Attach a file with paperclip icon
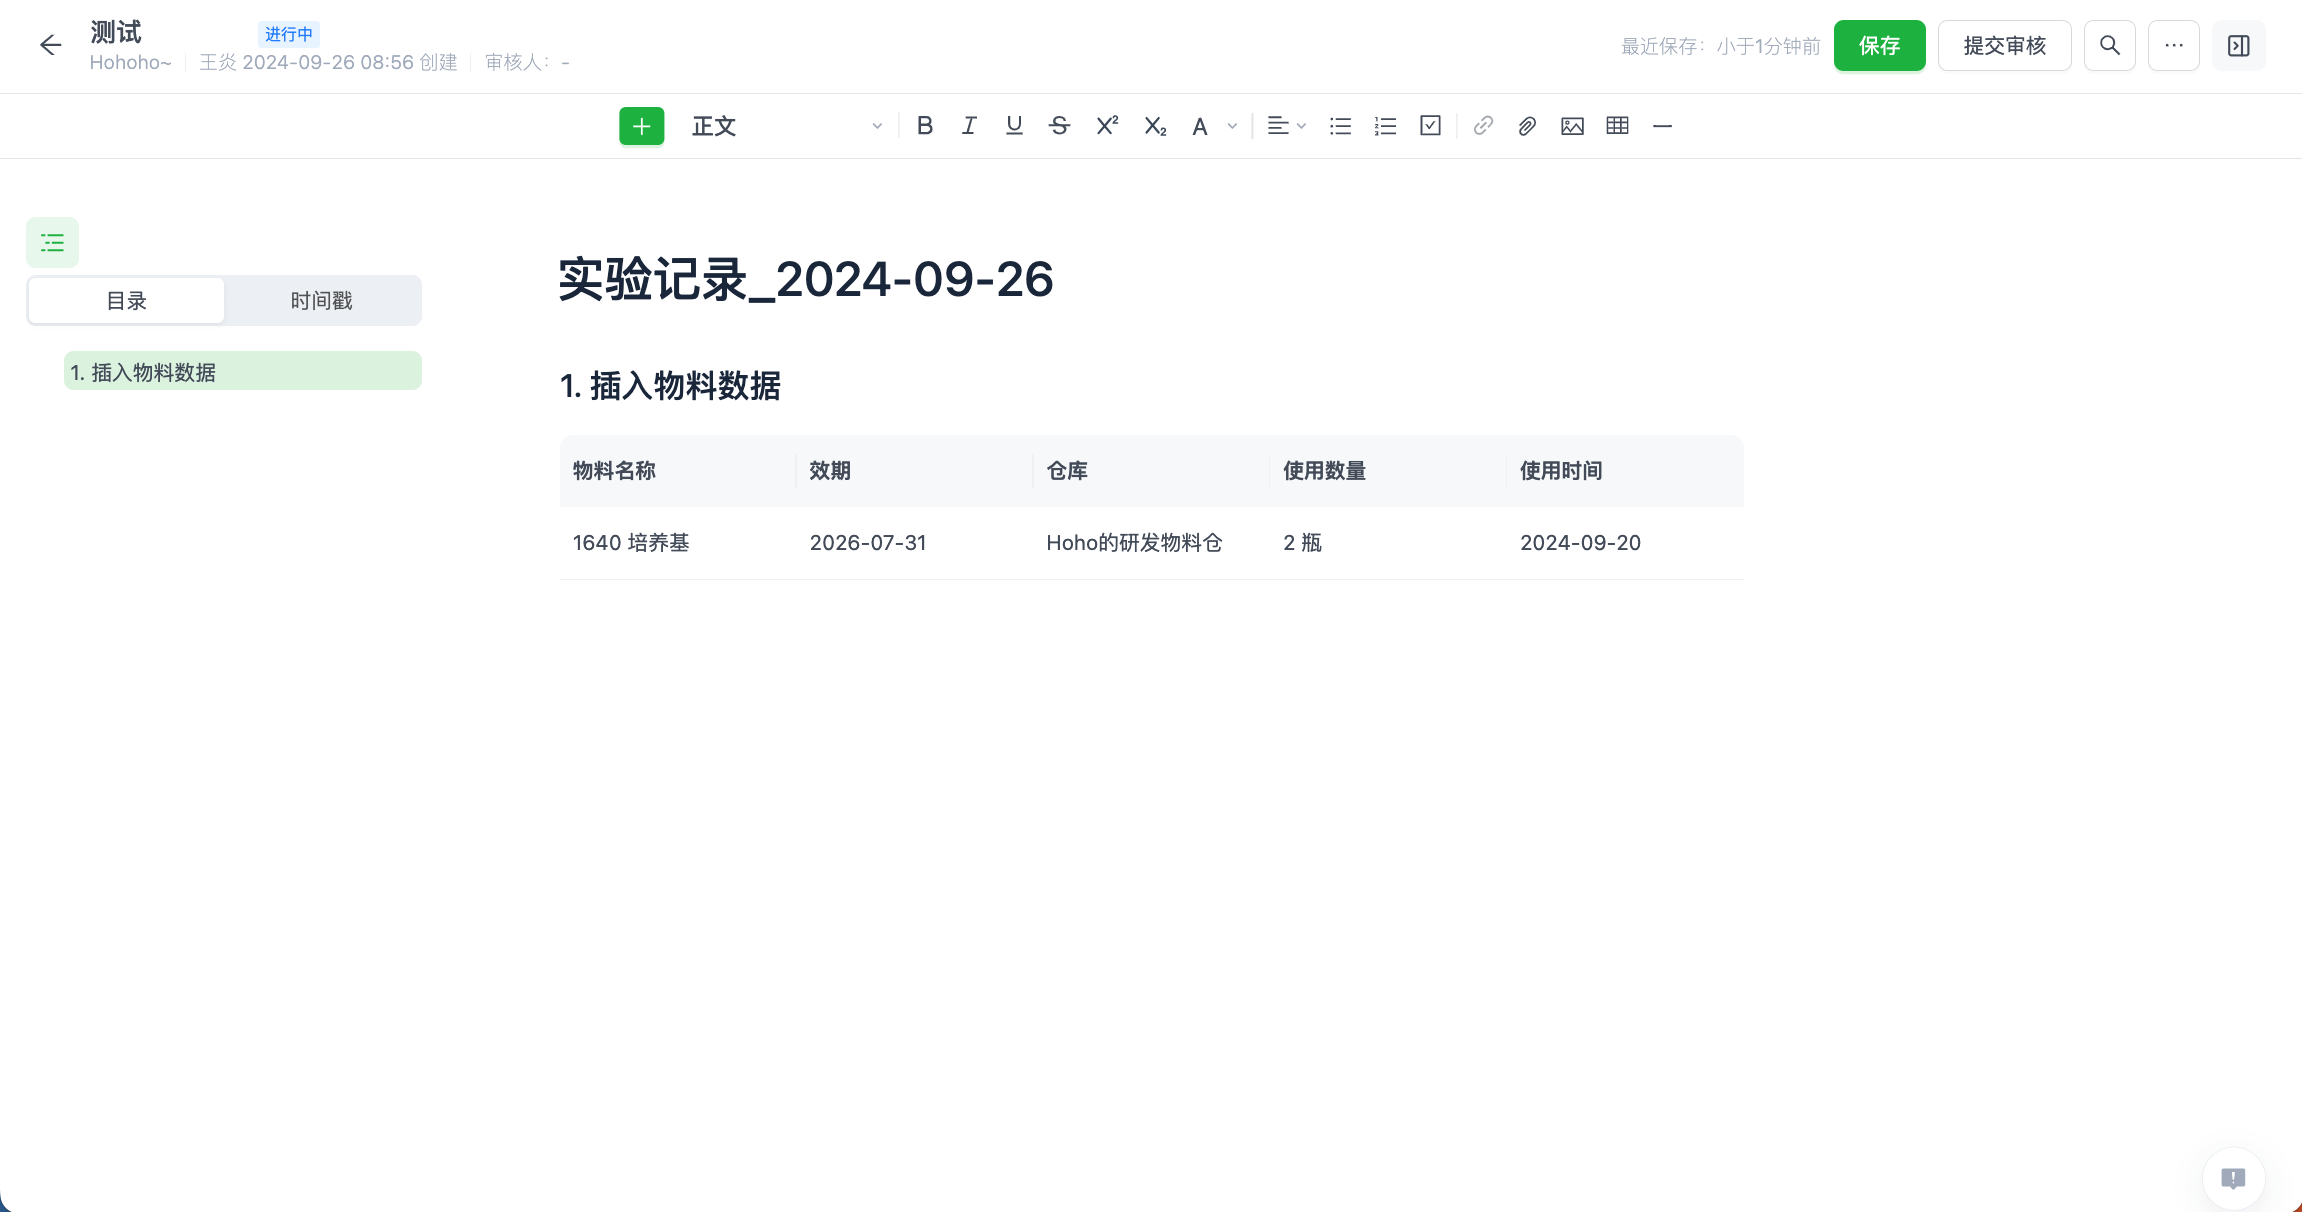The height and width of the screenshot is (1212, 2302). point(1527,126)
